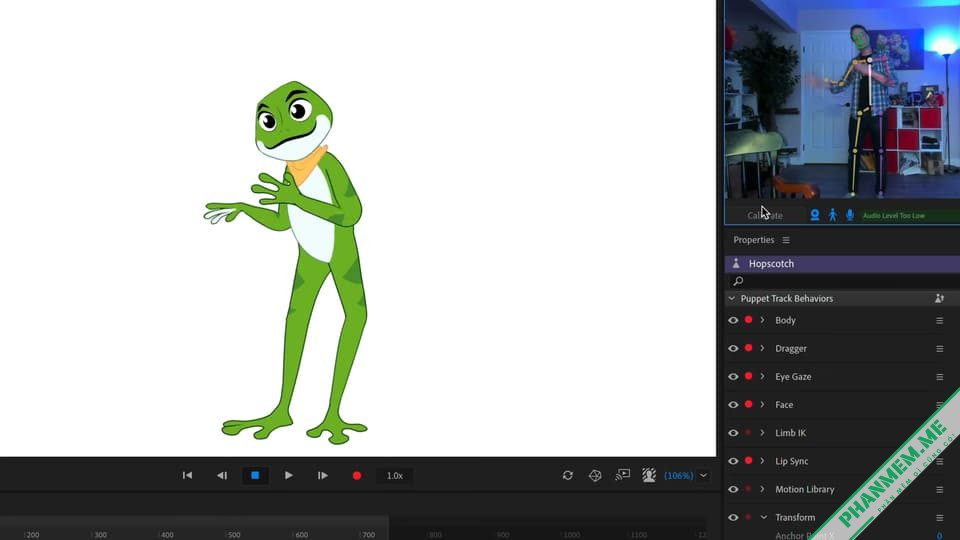960x540 pixels.
Task: Step forward one frame
Action: pyautogui.click(x=322, y=475)
